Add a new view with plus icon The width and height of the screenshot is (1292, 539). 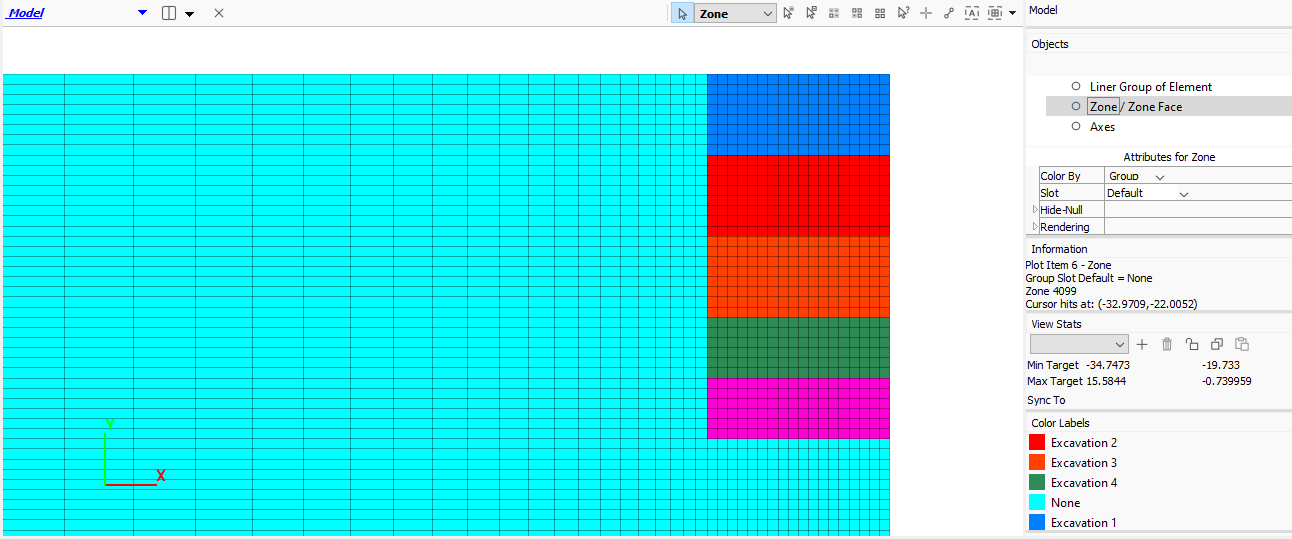coord(1142,344)
